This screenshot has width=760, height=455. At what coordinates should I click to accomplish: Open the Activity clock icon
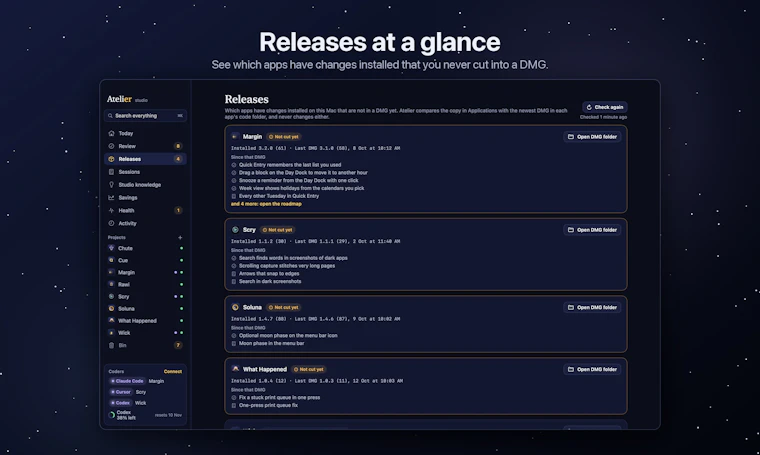click(111, 223)
